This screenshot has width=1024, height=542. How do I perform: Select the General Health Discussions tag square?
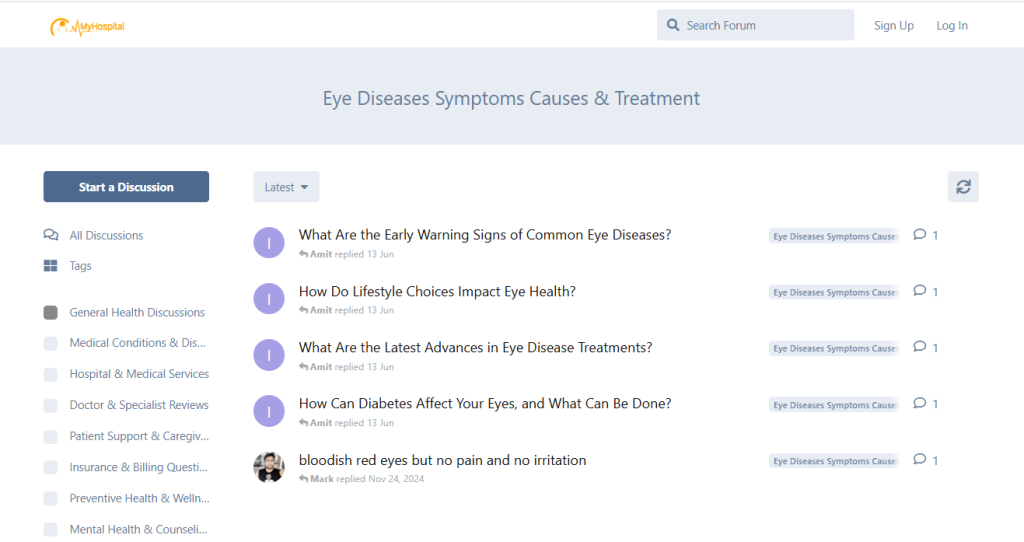tap(51, 313)
